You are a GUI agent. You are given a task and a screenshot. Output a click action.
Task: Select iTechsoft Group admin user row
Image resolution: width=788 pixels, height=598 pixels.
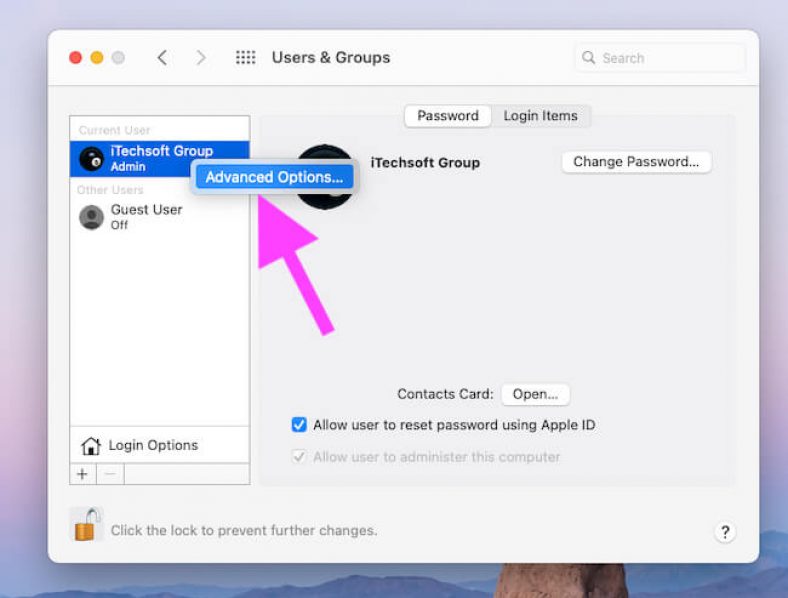[160, 158]
